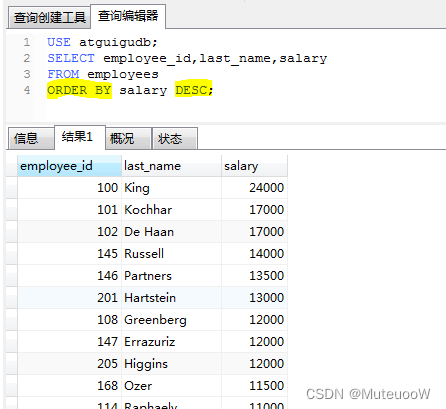Click salary cell 11500
Viewport: 446px width, 409px height.
click(254, 386)
